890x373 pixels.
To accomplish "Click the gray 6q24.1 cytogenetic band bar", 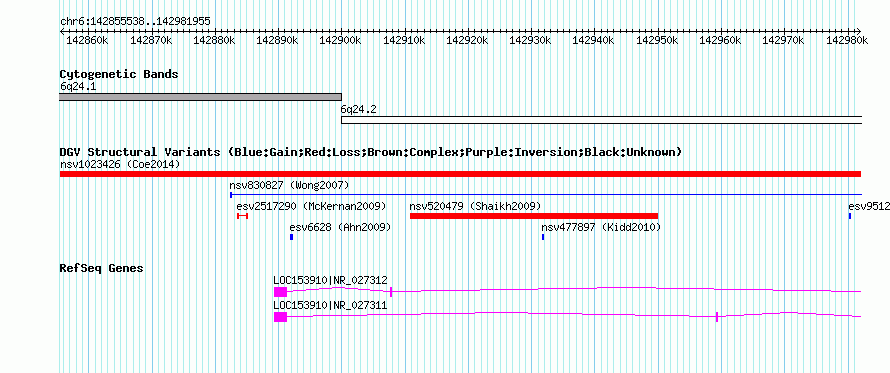I will click(x=200, y=97).
